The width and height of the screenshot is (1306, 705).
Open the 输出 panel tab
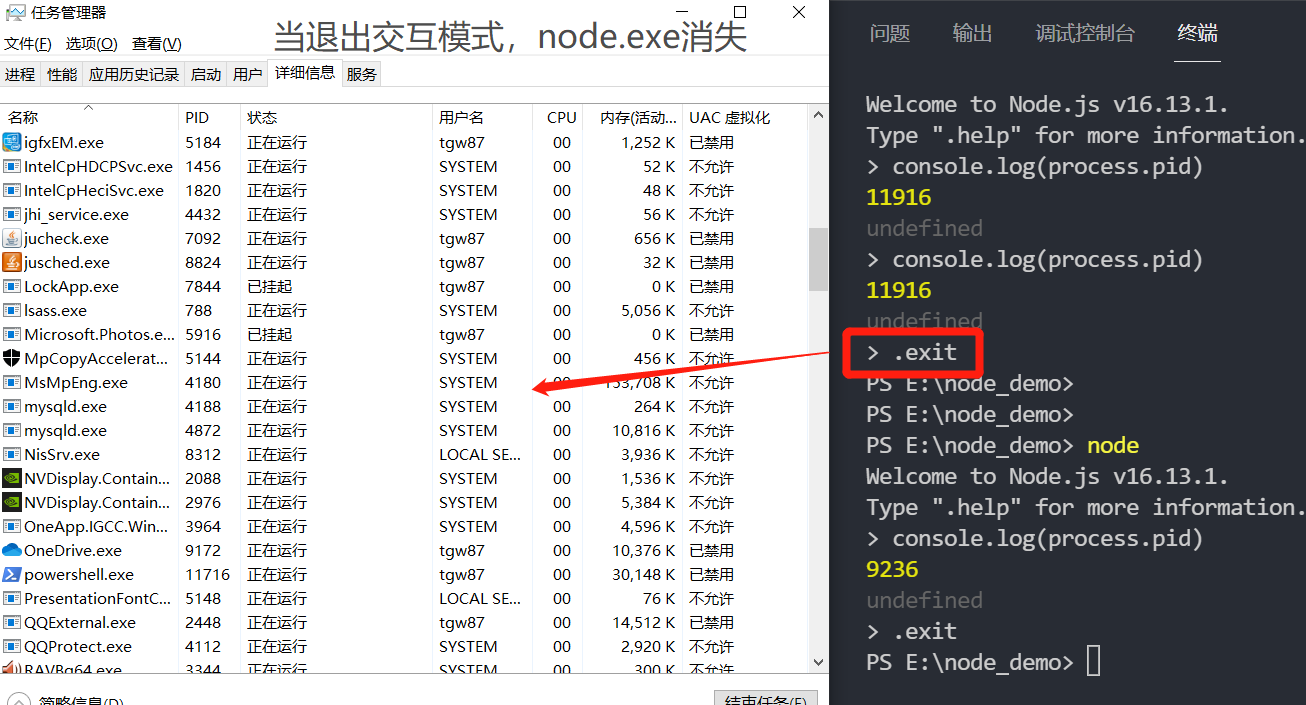point(972,33)
